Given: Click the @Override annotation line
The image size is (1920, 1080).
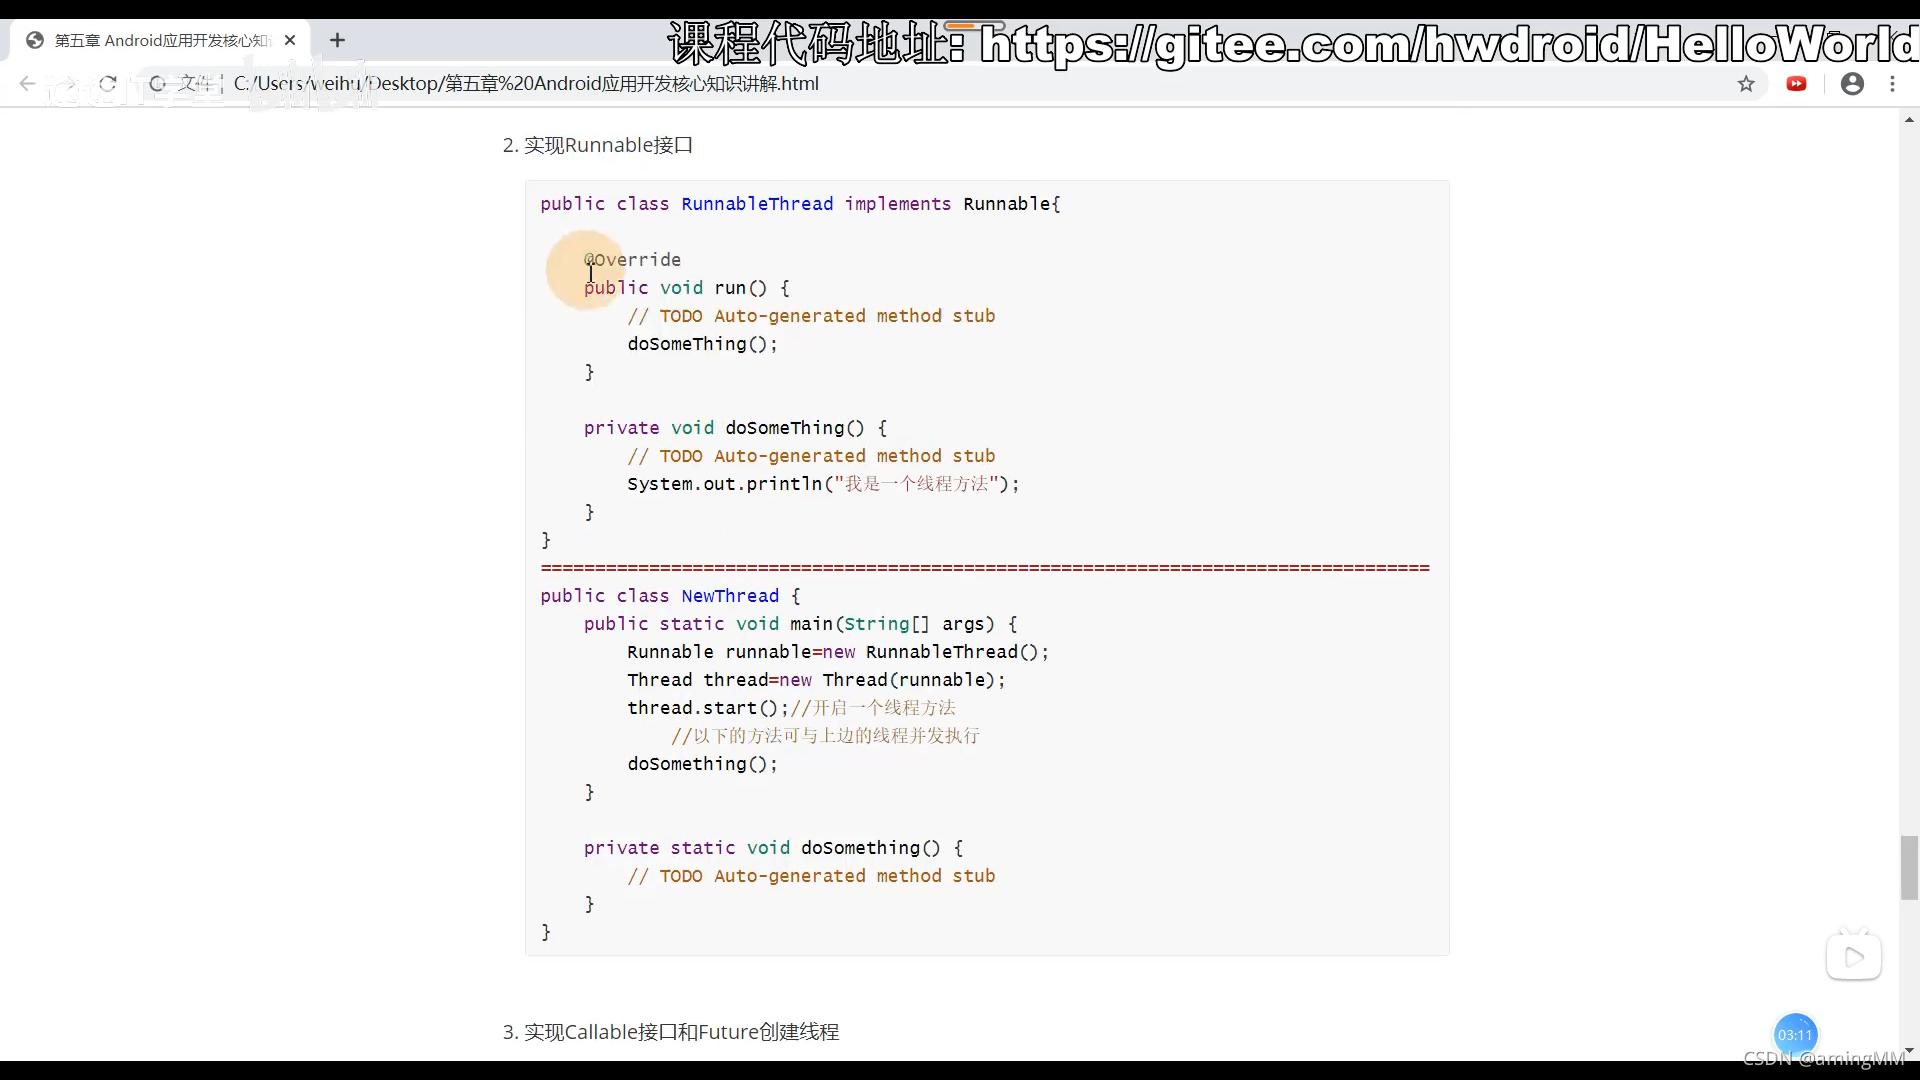Looking at the screenshot, I should click(632, 260).
